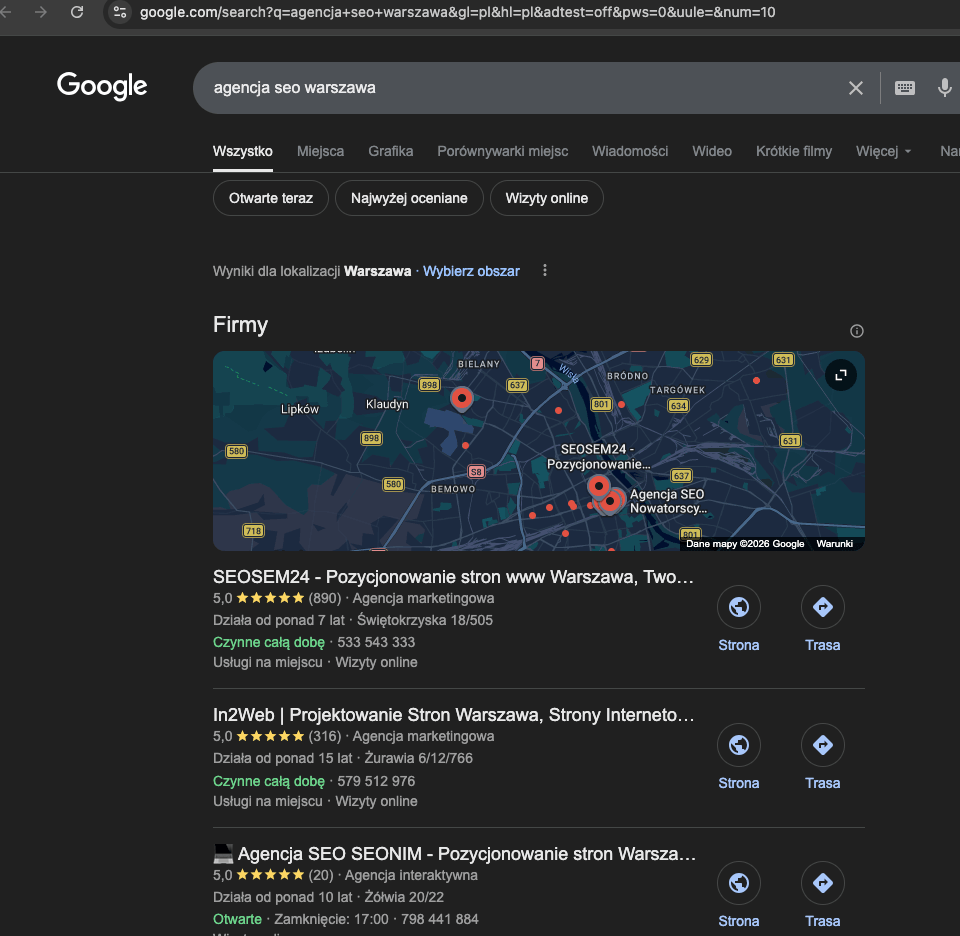Open SEOSEM24 website via Strona globe icon

click(739, 607)
